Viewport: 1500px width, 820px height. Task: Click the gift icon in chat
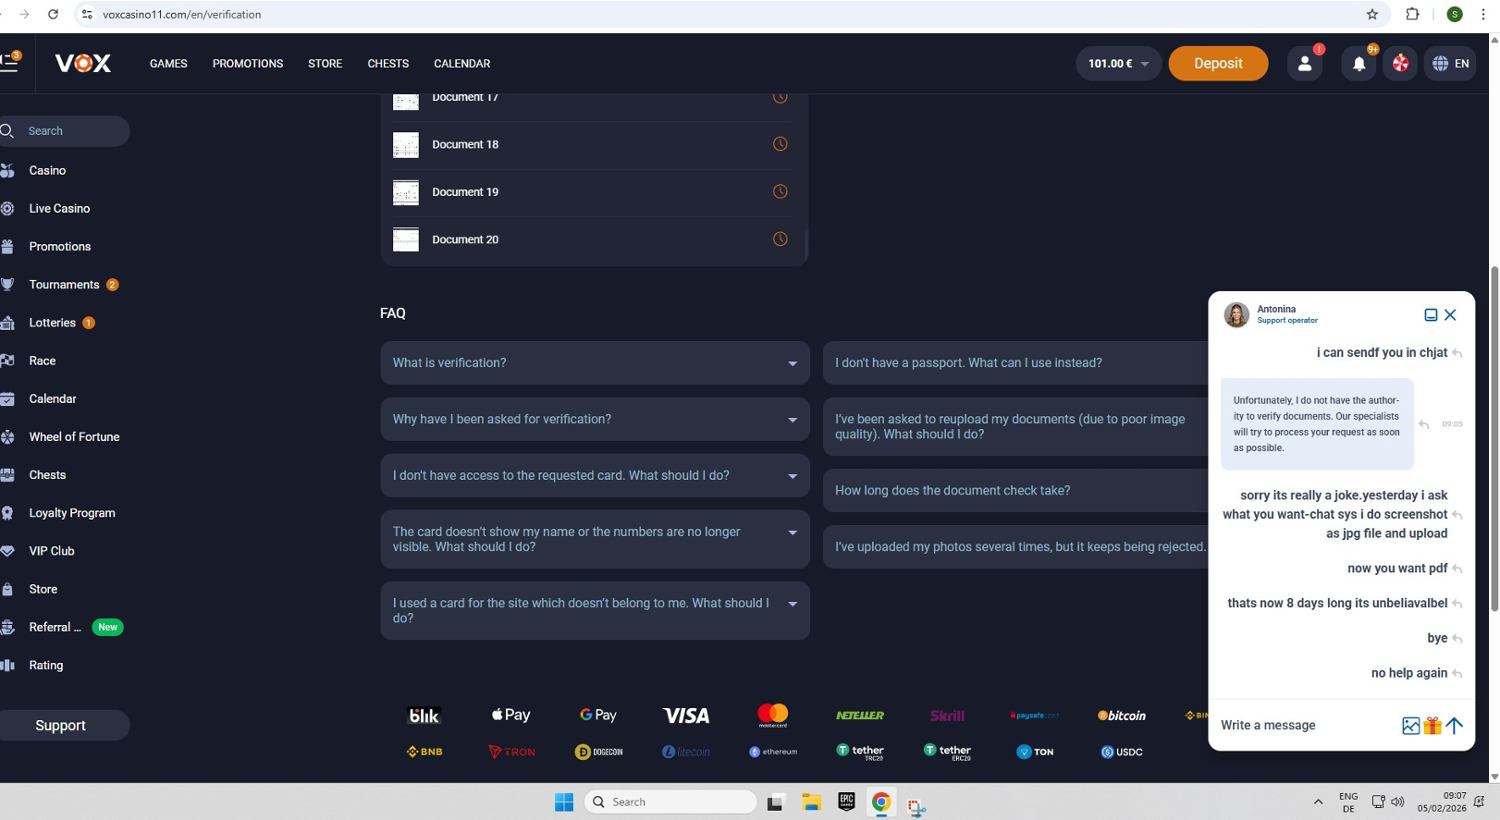point(1432,726)
